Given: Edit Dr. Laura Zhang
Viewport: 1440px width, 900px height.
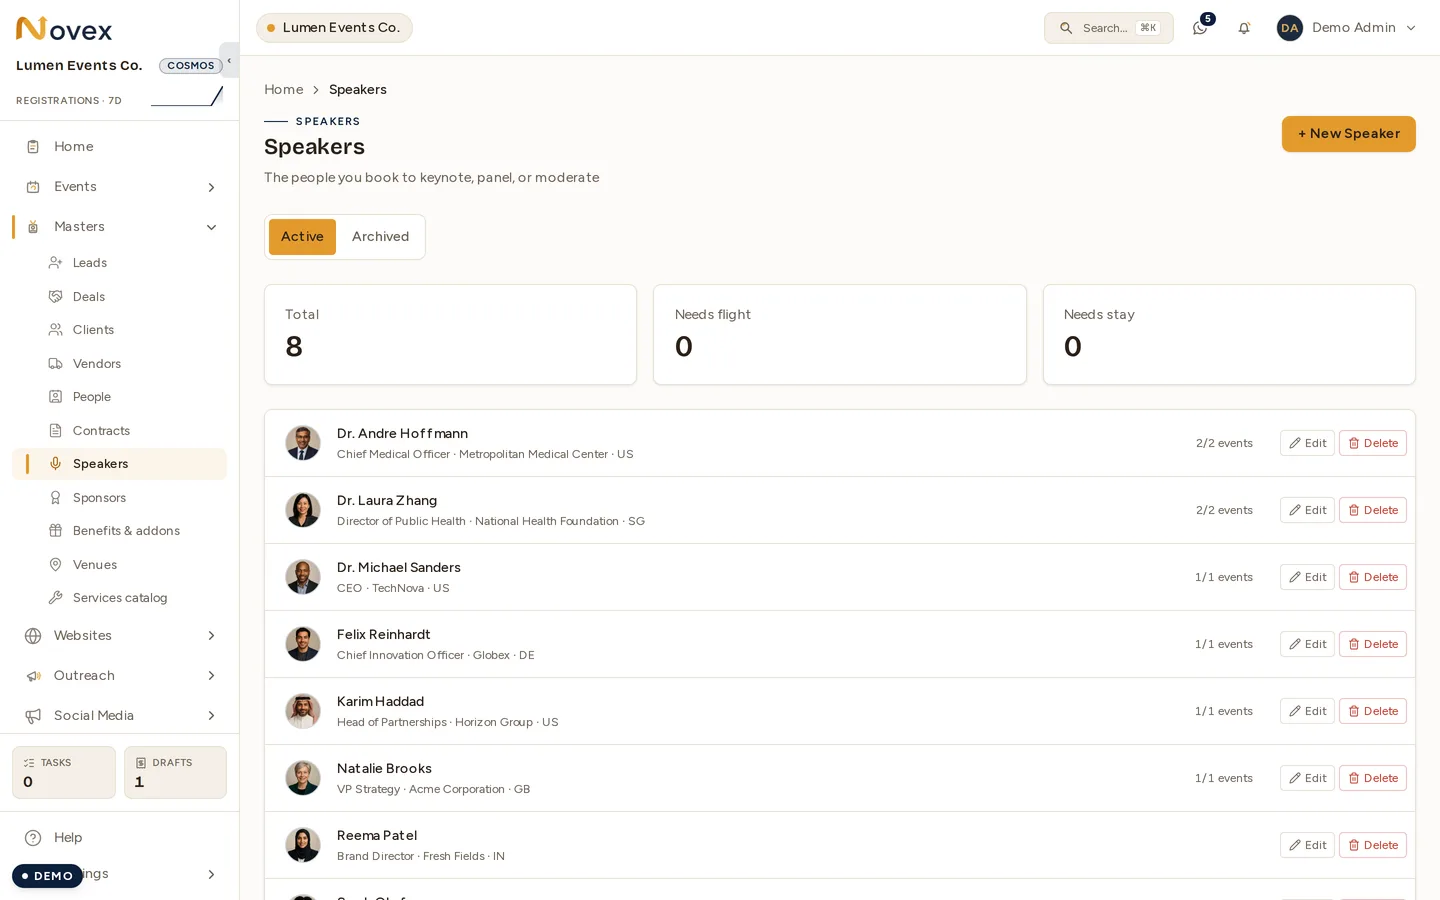Looking at the screenshot, I should click(1307, 510).
